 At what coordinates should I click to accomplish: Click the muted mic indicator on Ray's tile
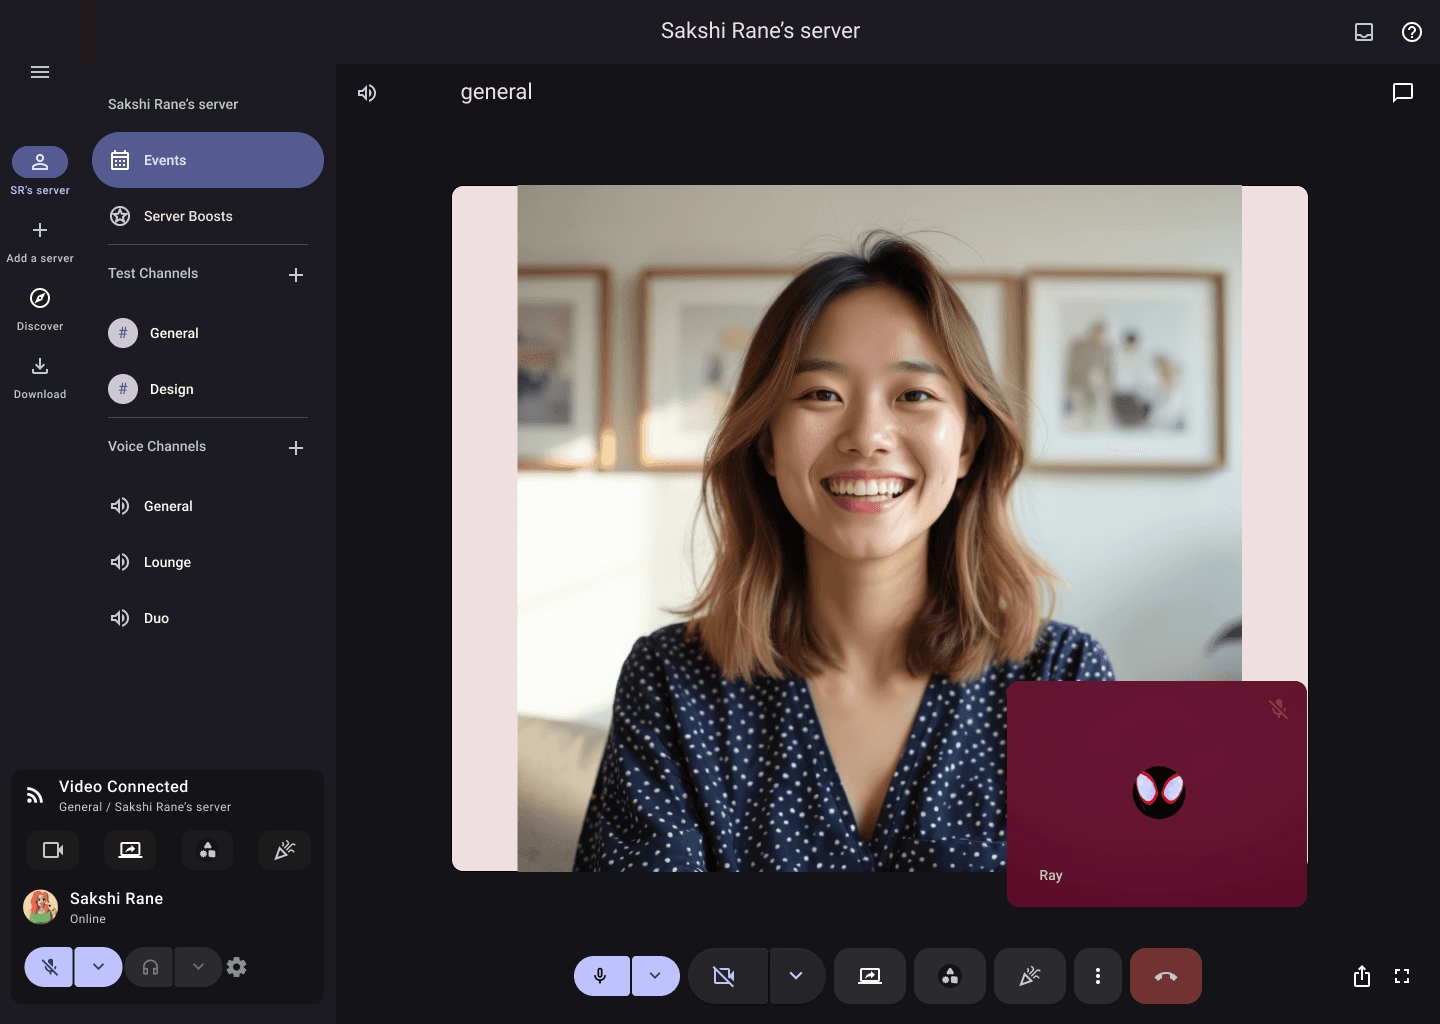pyautogui.click(x=1278, y=709)
